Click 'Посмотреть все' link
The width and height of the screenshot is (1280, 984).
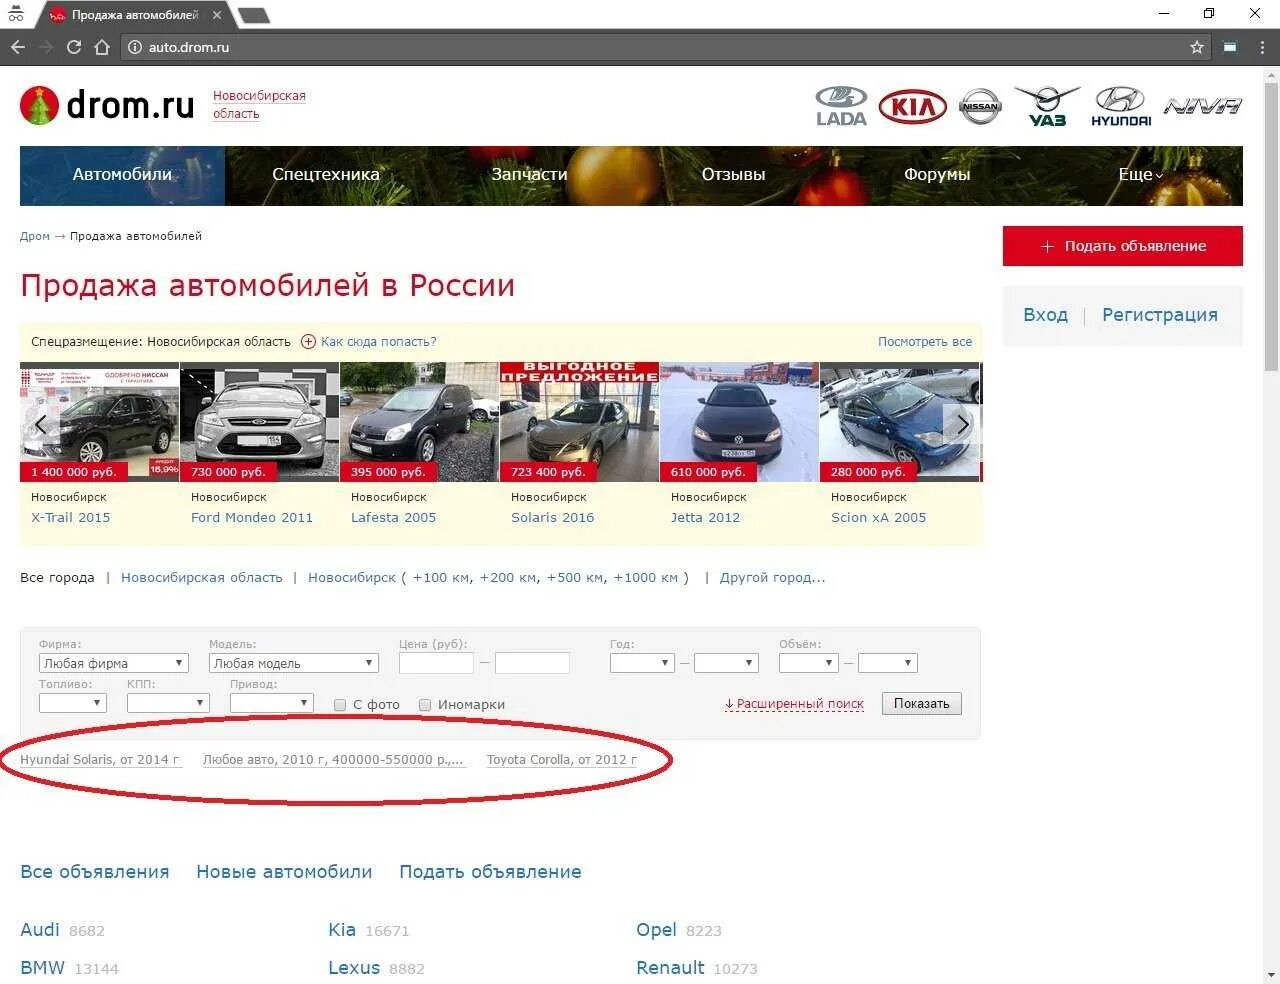click(x=925, y=342)
